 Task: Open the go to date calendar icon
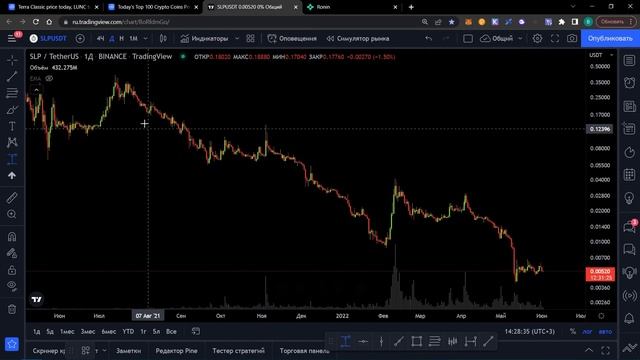point(196,331)
